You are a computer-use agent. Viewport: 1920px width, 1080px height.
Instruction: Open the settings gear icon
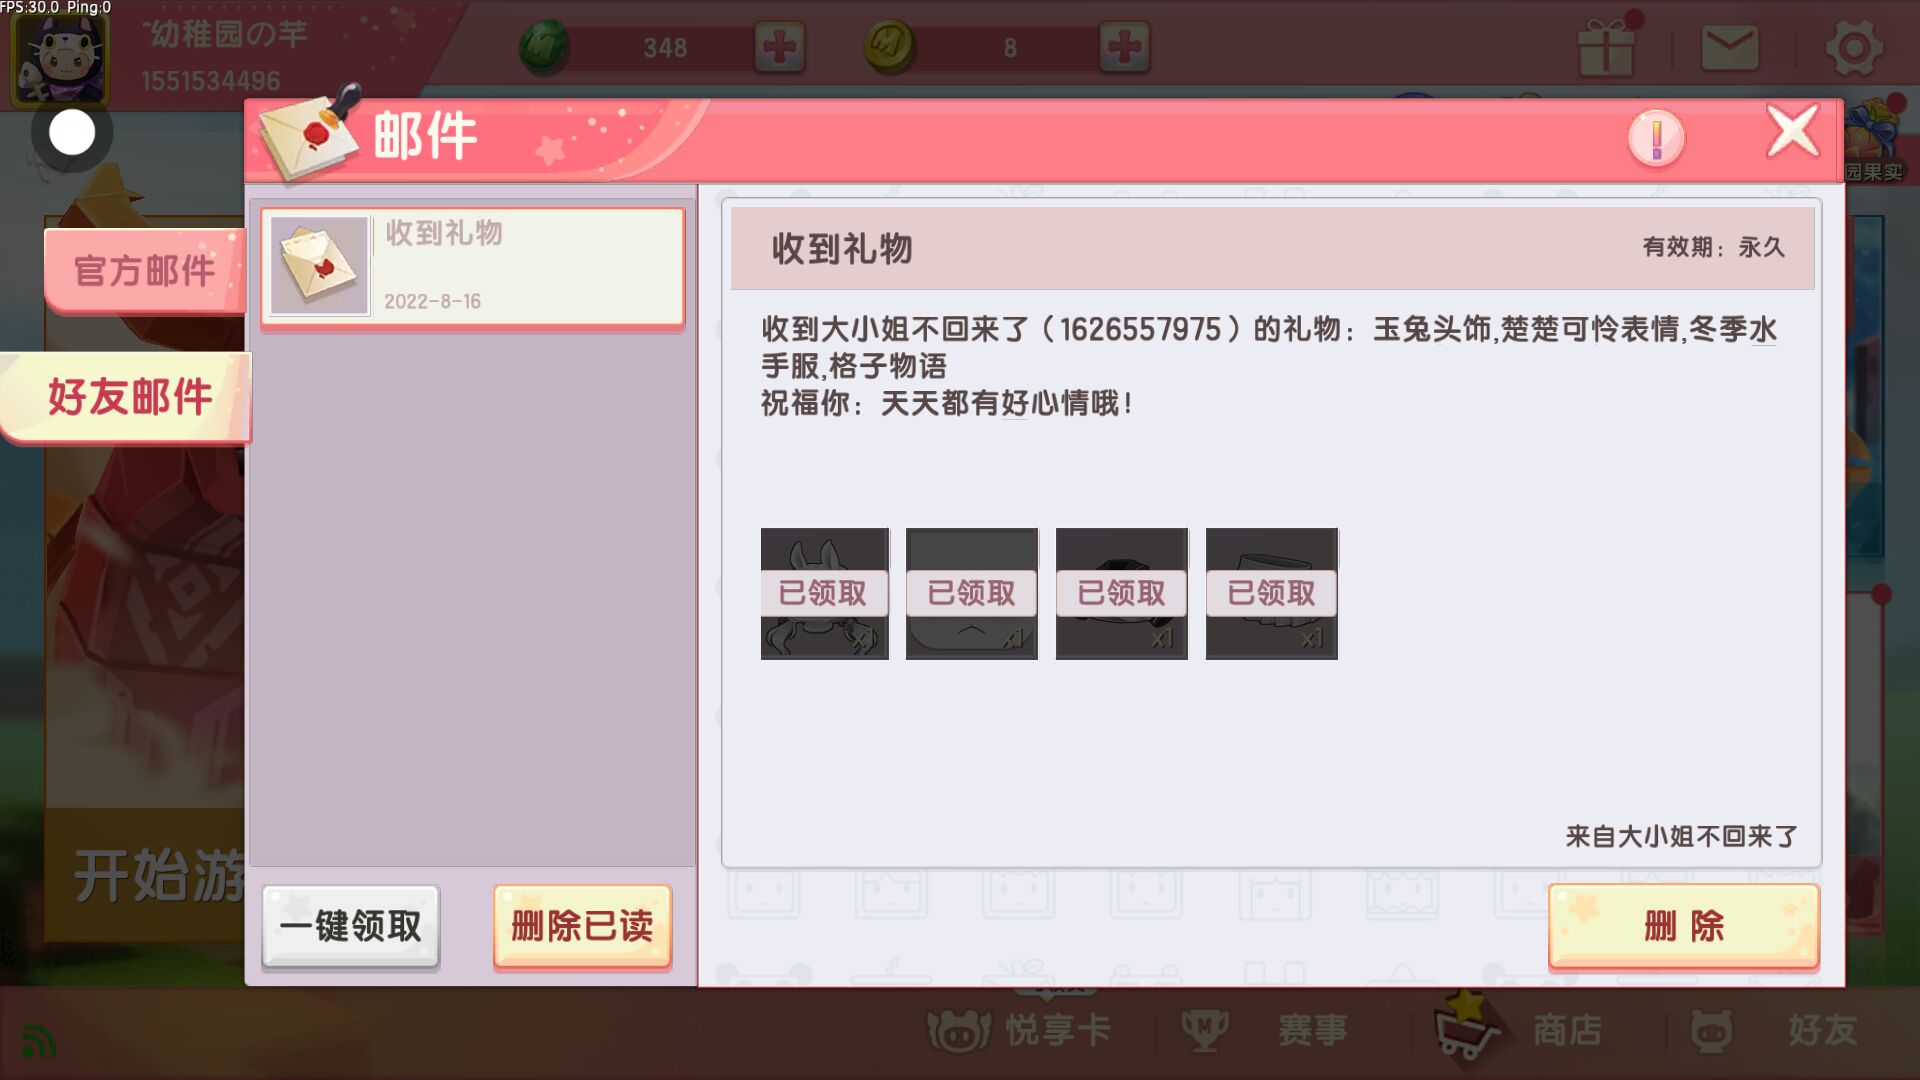pyautogui.click(x=1854, y=48)
